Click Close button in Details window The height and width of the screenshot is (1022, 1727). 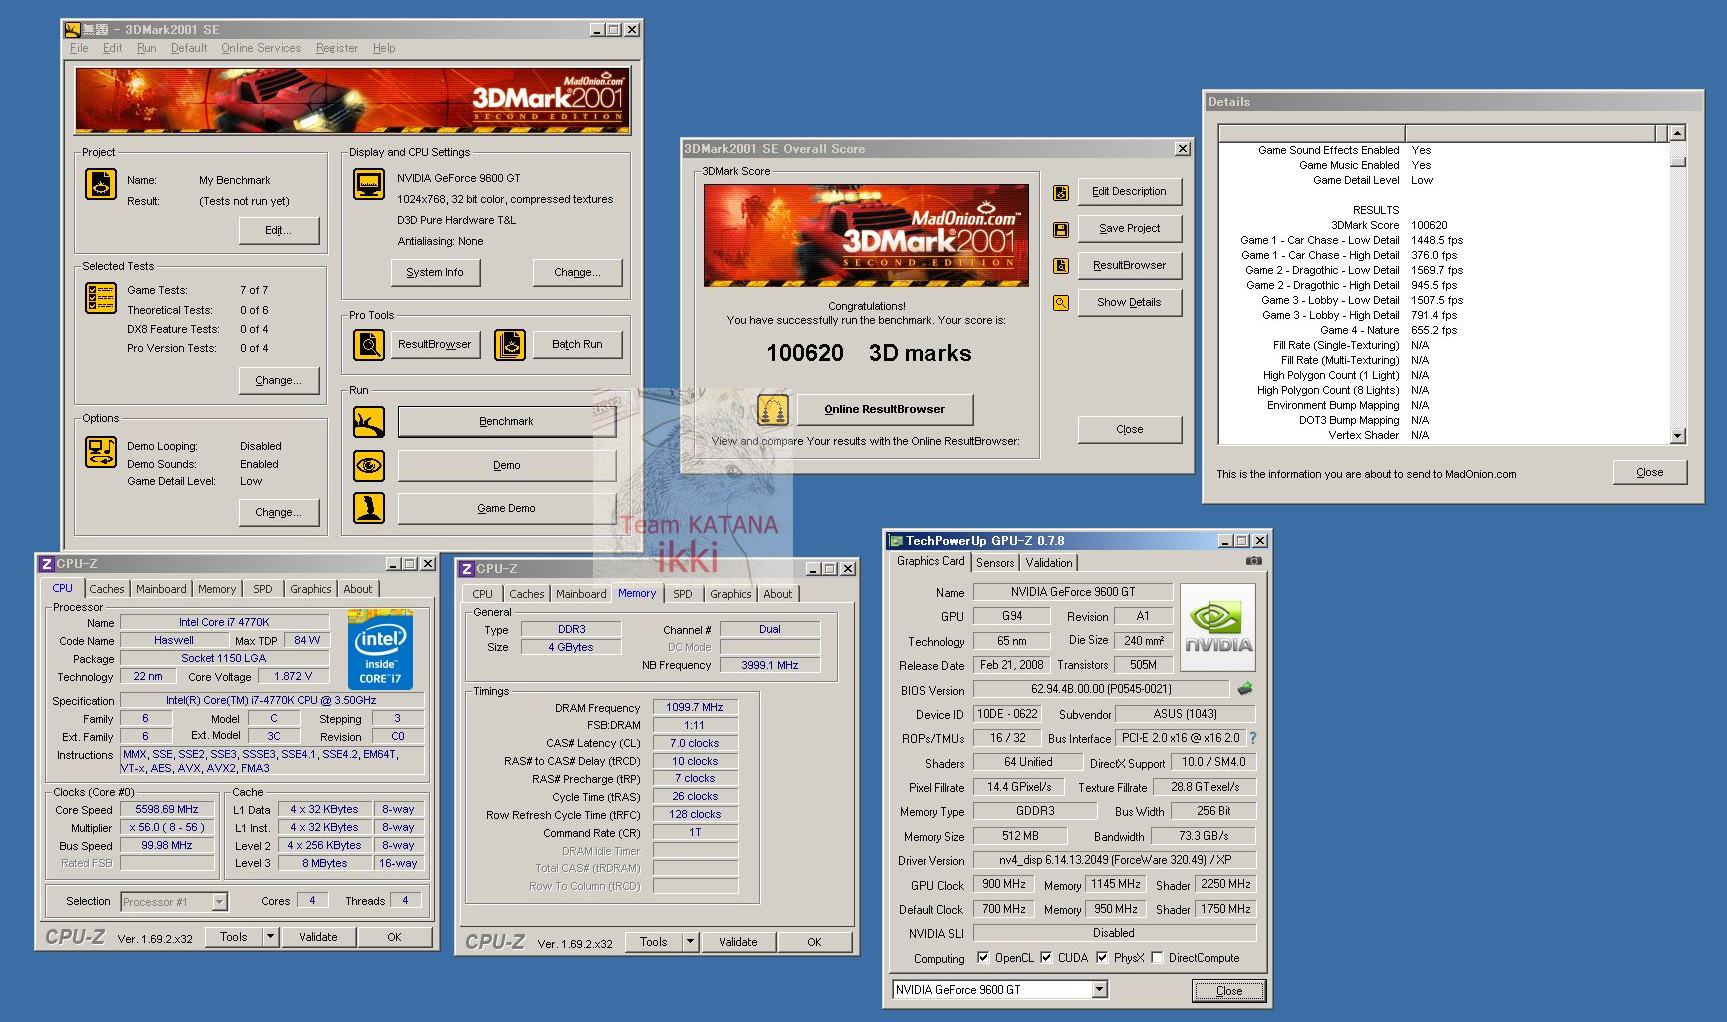pos(1649,473)
